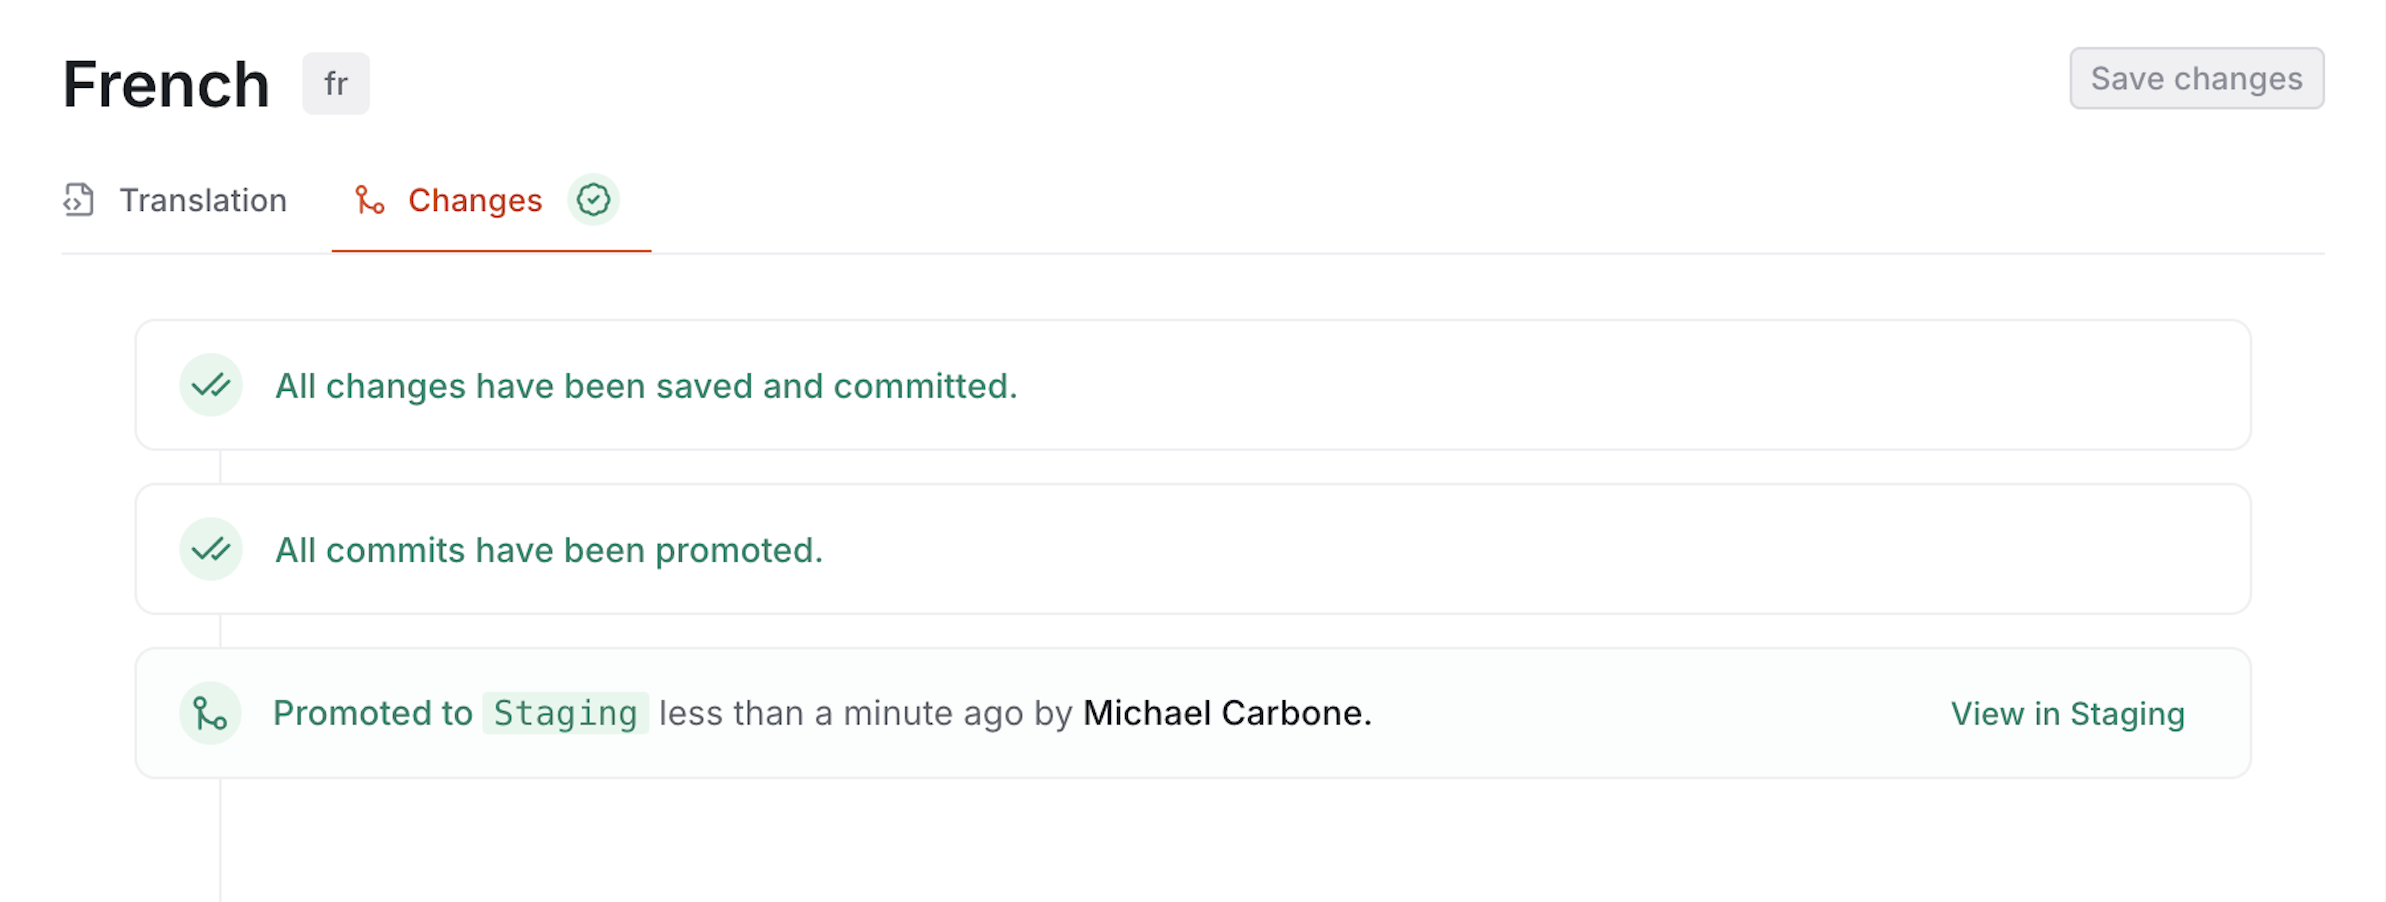Click the checkmark circle inside the verified badge
The width and height of the screenshot is (2386, 902).
click(x=594, y=199)
